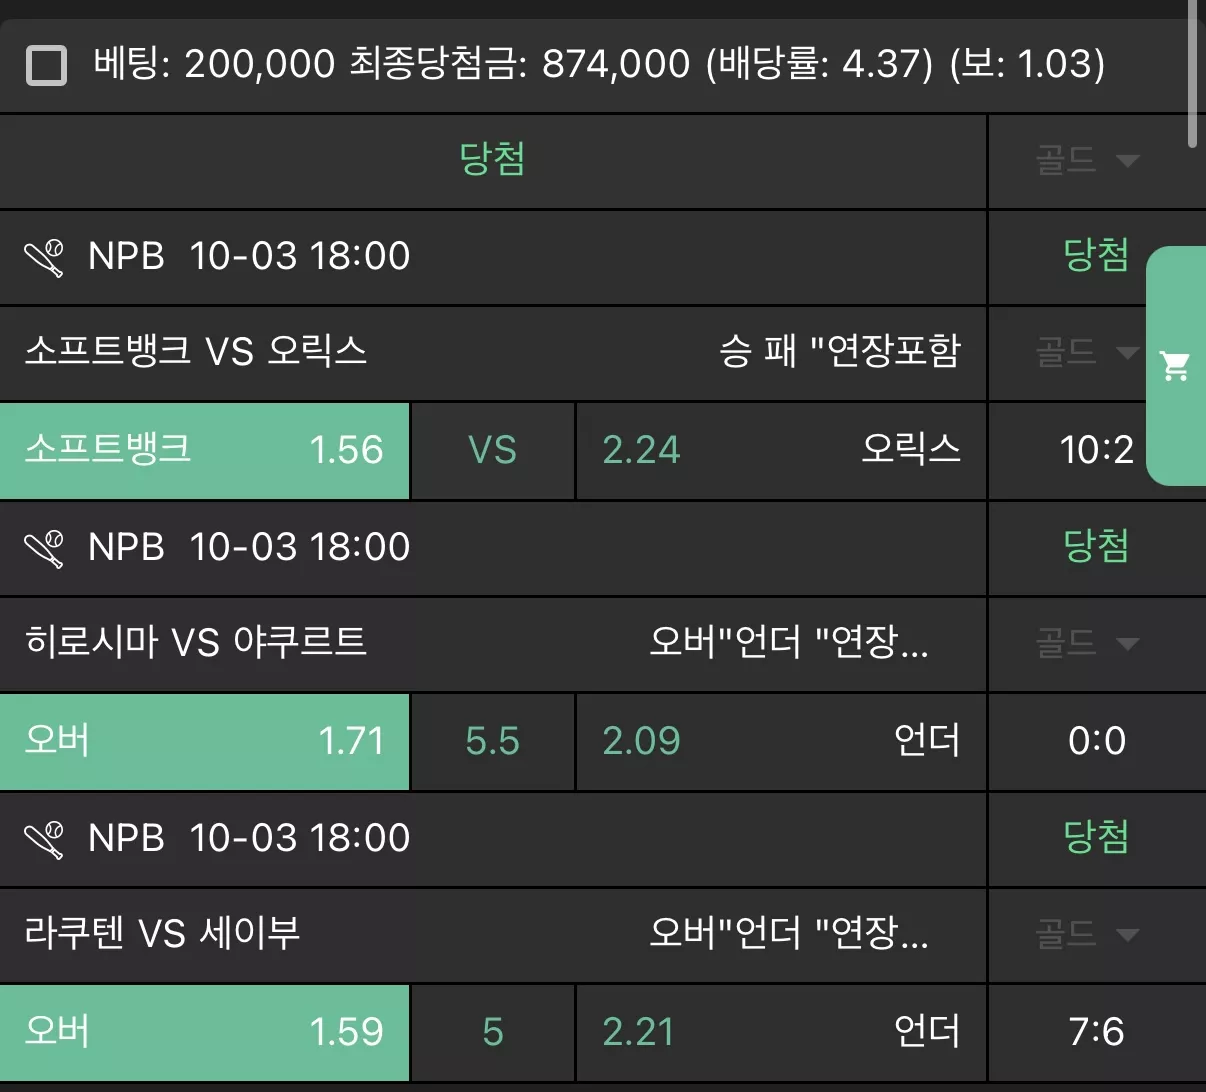Screen dimensions: 1206x1092
Task: Expand 골드 dropdown in 히로시마 VS 야쿠르트 row
Action: tap(1087, 643)
